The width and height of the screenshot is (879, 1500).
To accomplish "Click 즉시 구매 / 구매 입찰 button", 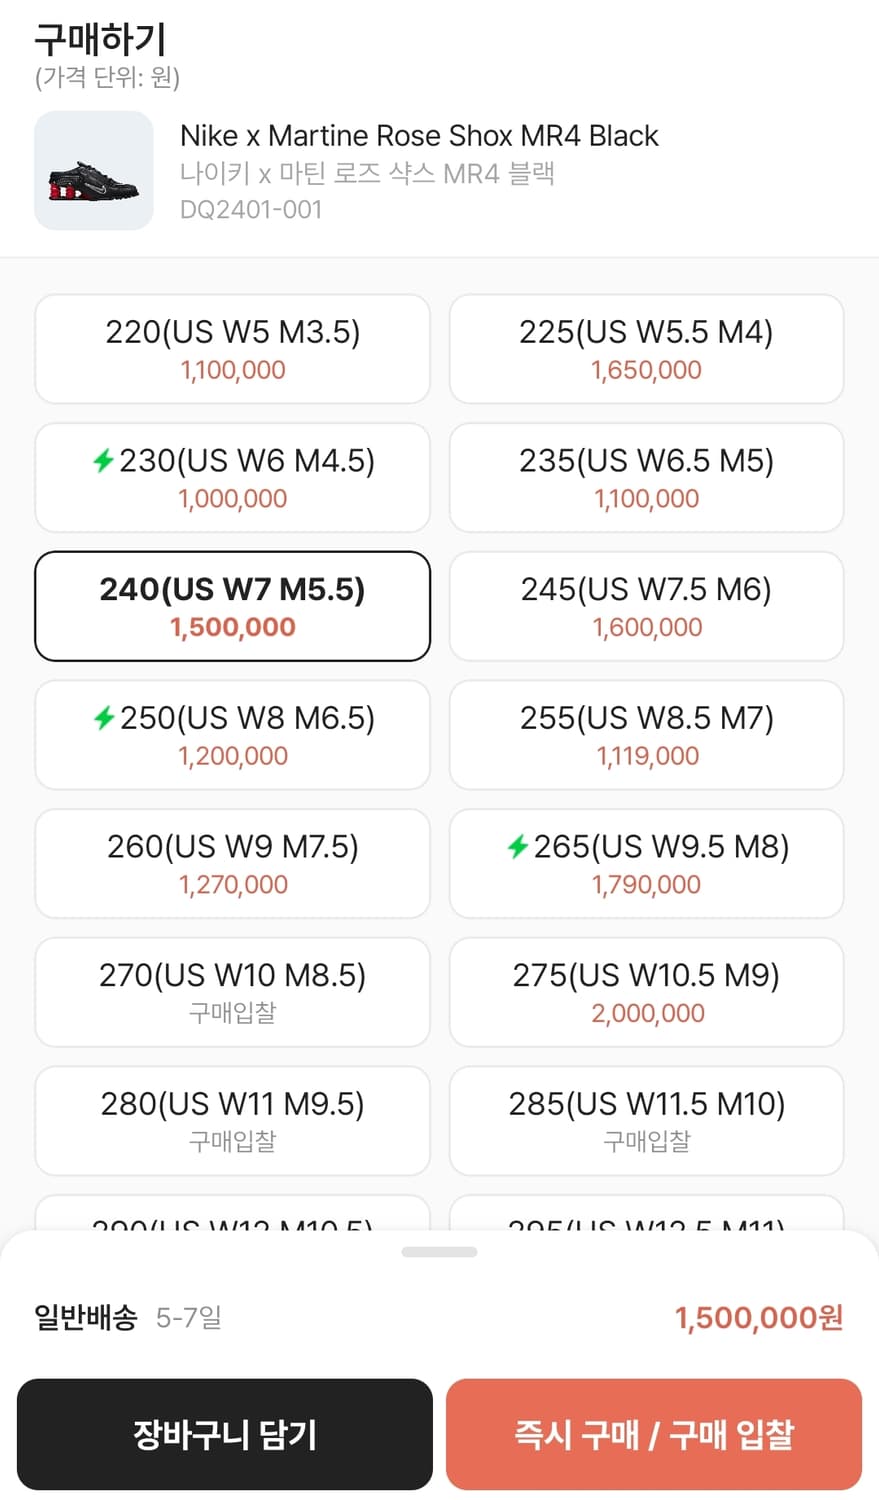I will pyautogui.click(x=654, y=1435).
